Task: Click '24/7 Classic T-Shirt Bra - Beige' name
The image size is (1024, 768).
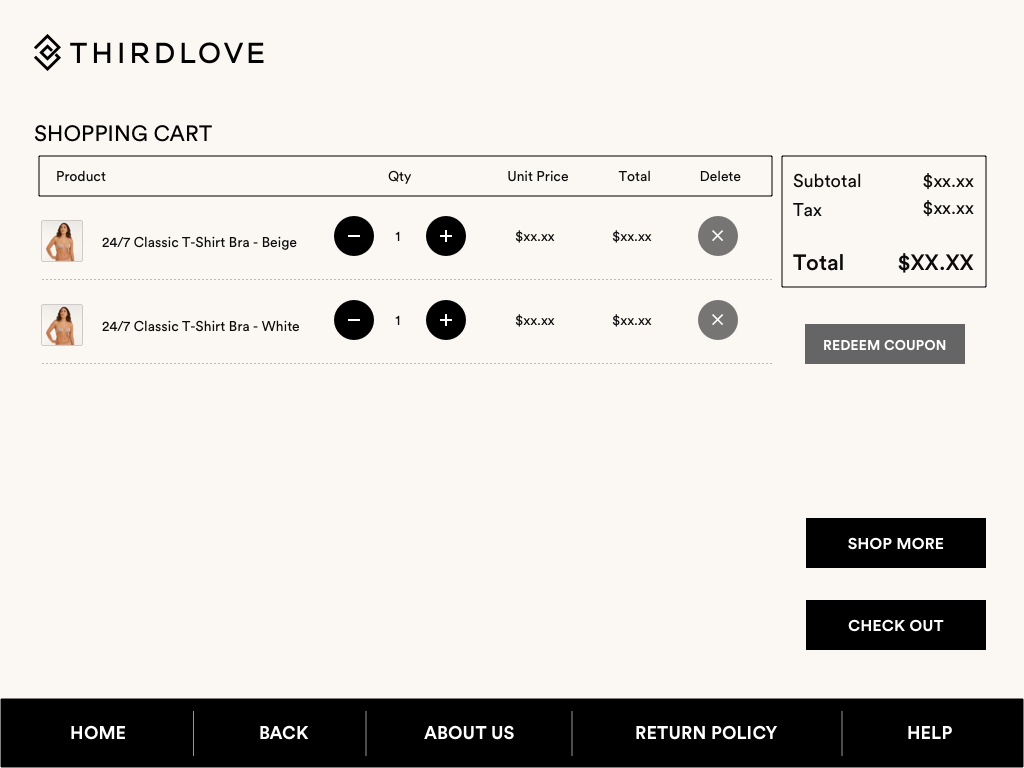Action: [199, 242]
